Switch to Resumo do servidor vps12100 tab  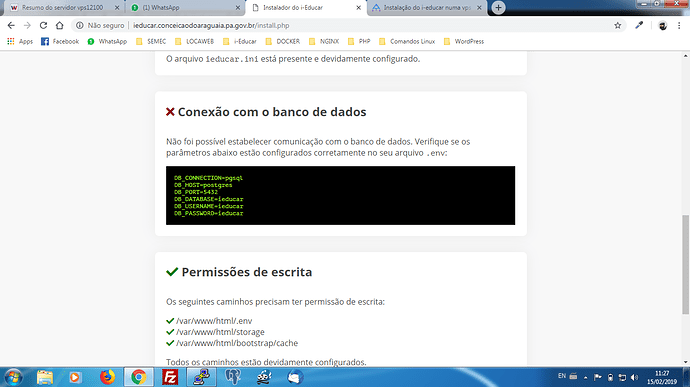[x=62, y=7]
